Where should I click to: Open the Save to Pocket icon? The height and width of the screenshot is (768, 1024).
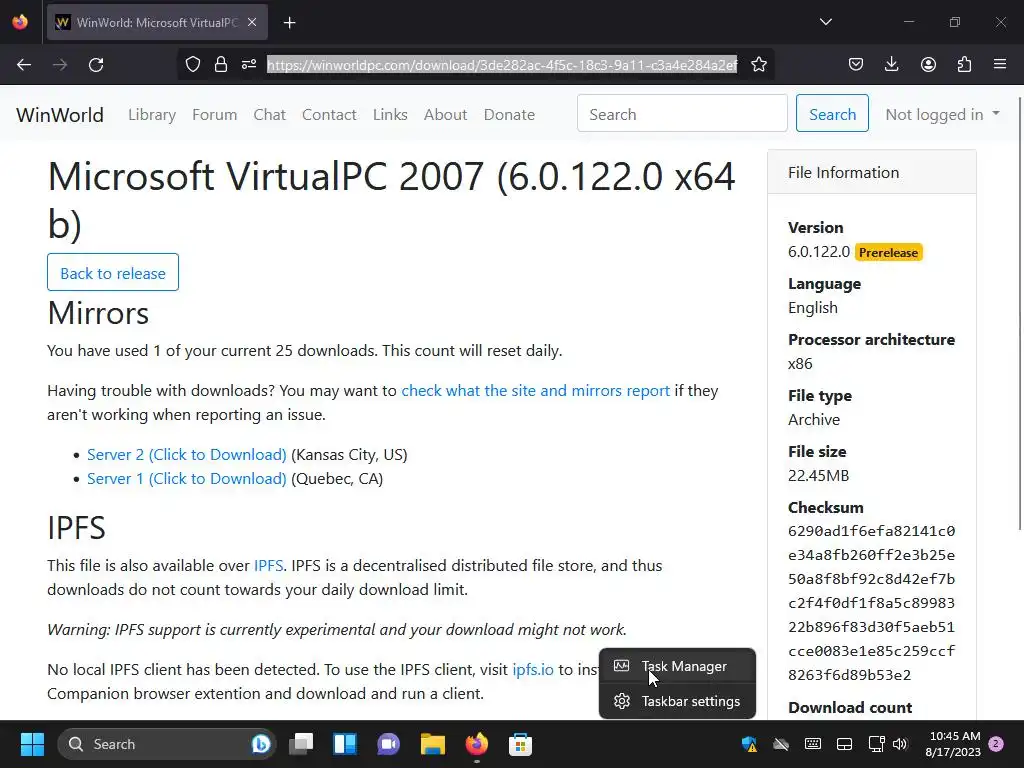click(x=856, y=65)
